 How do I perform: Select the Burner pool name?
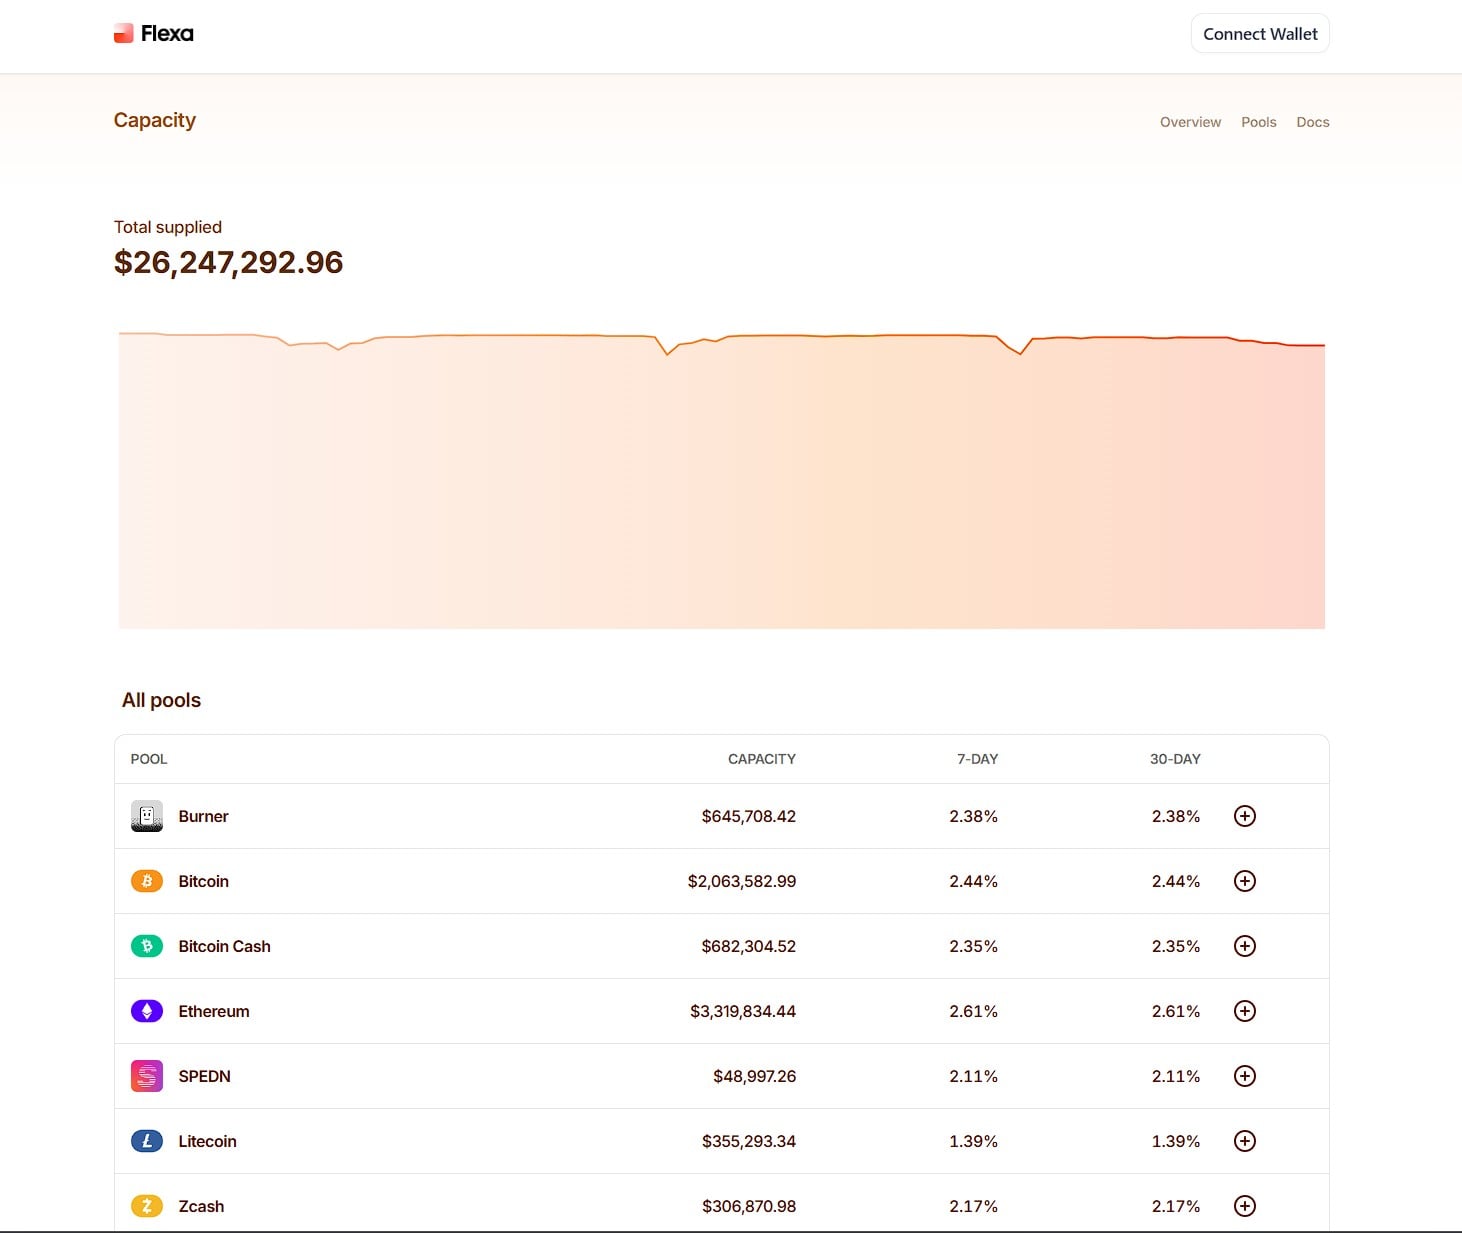203,816
